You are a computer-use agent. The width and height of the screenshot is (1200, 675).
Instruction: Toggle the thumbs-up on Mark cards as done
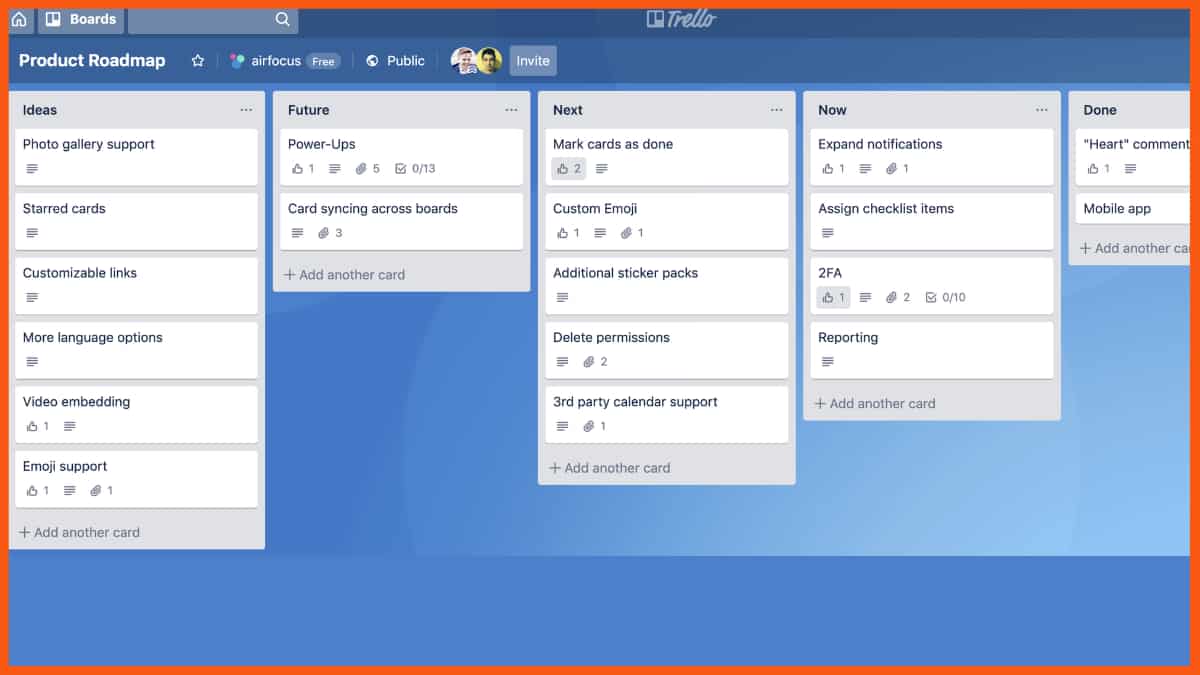coord(568,168)
